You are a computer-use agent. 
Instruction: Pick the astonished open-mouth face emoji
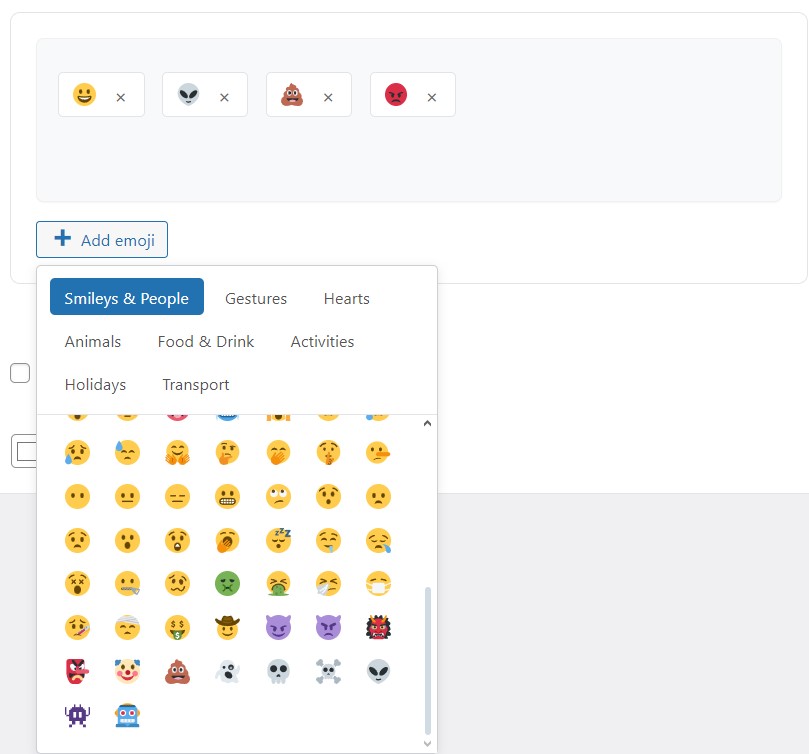pos(177,540)
